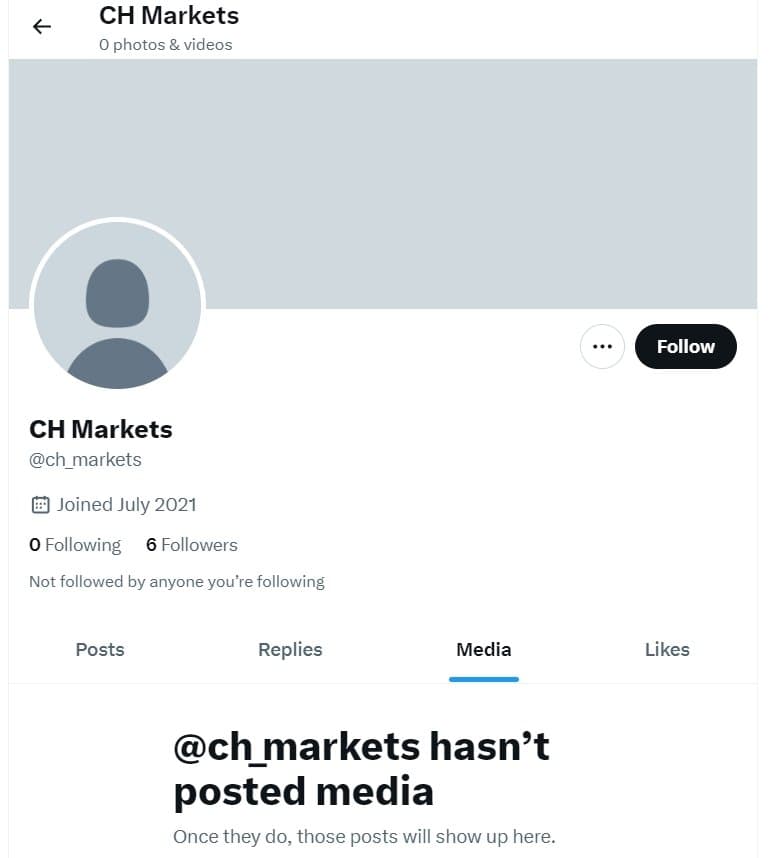Open the default profile avatar picture
The width and height of the screenshot is (772, 858).
[118, 306]
